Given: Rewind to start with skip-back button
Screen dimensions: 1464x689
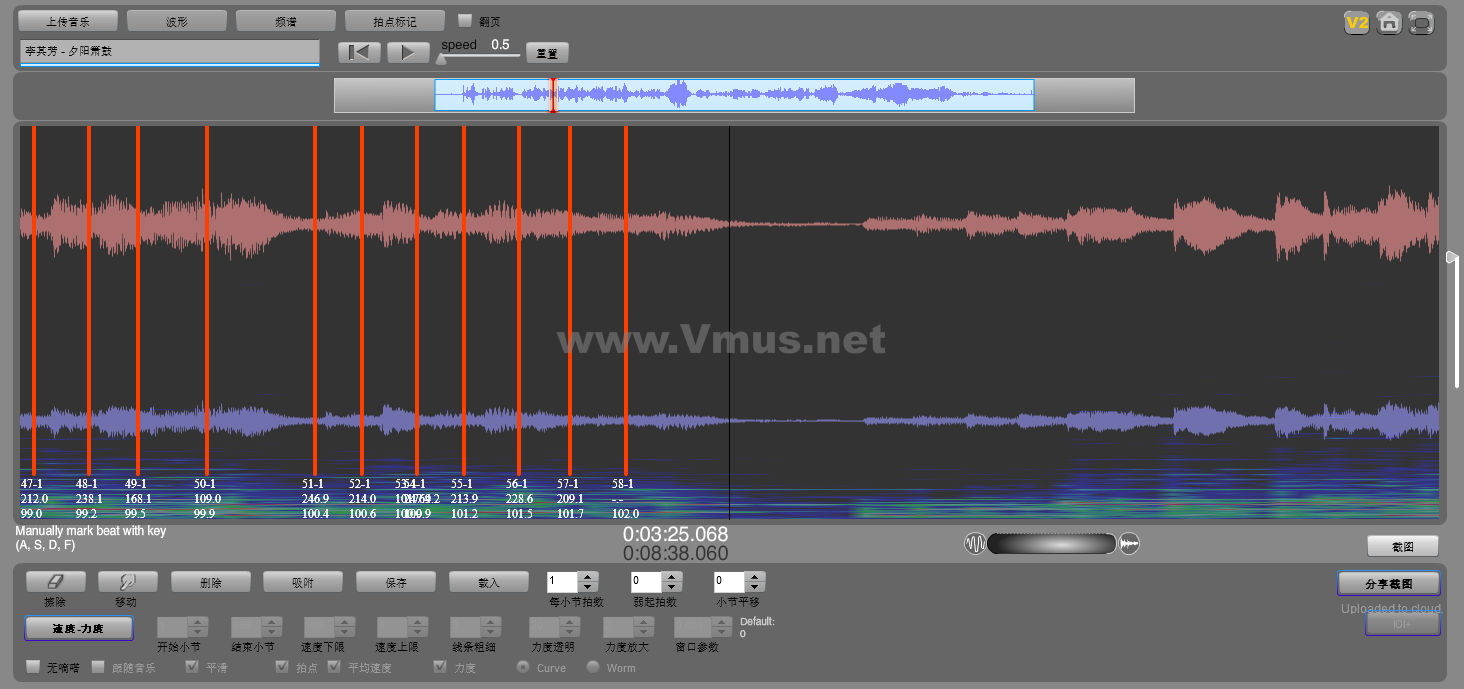Looking at the screenshot, I should click(359, 53).
